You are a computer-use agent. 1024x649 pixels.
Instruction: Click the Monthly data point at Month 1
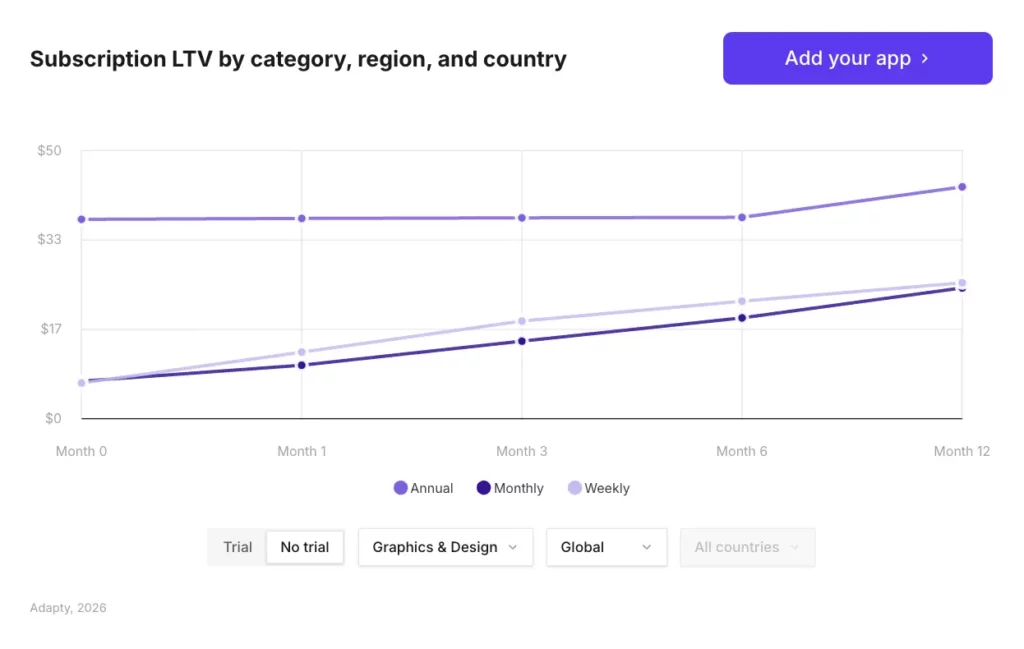301,366
